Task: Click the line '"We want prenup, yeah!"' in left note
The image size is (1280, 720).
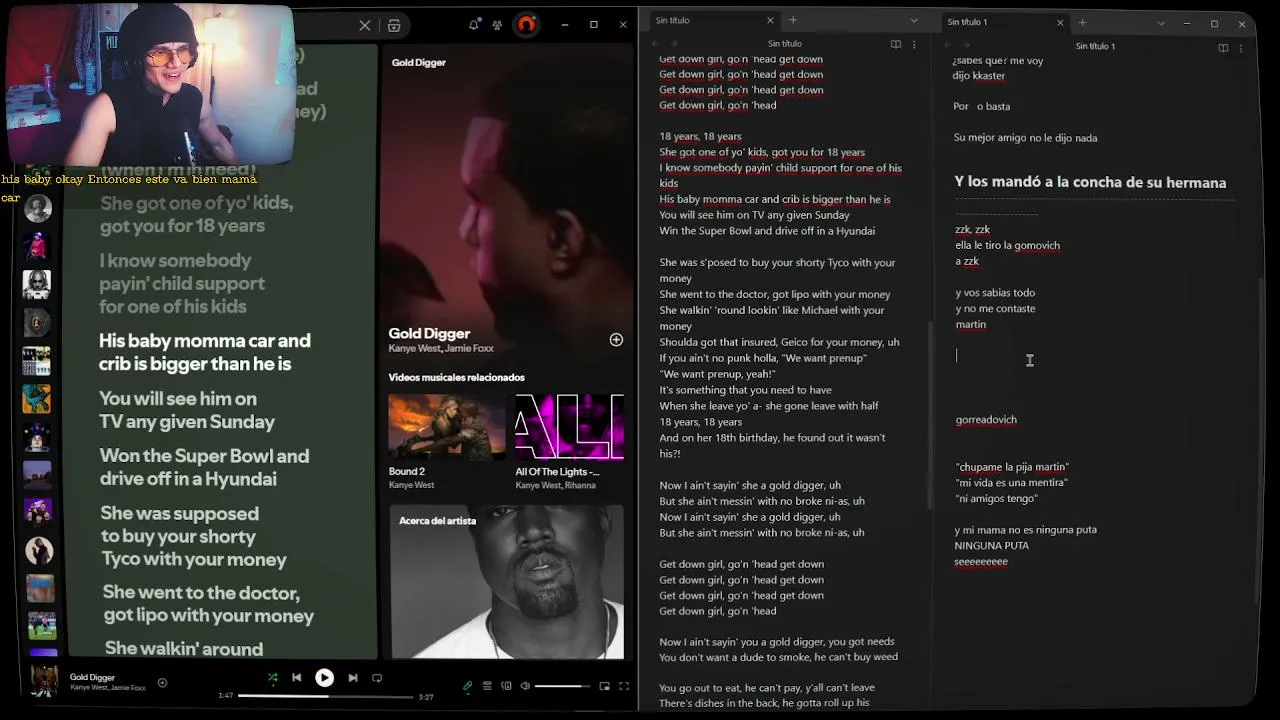Action: pyautogui.click(x=717, y=374)
